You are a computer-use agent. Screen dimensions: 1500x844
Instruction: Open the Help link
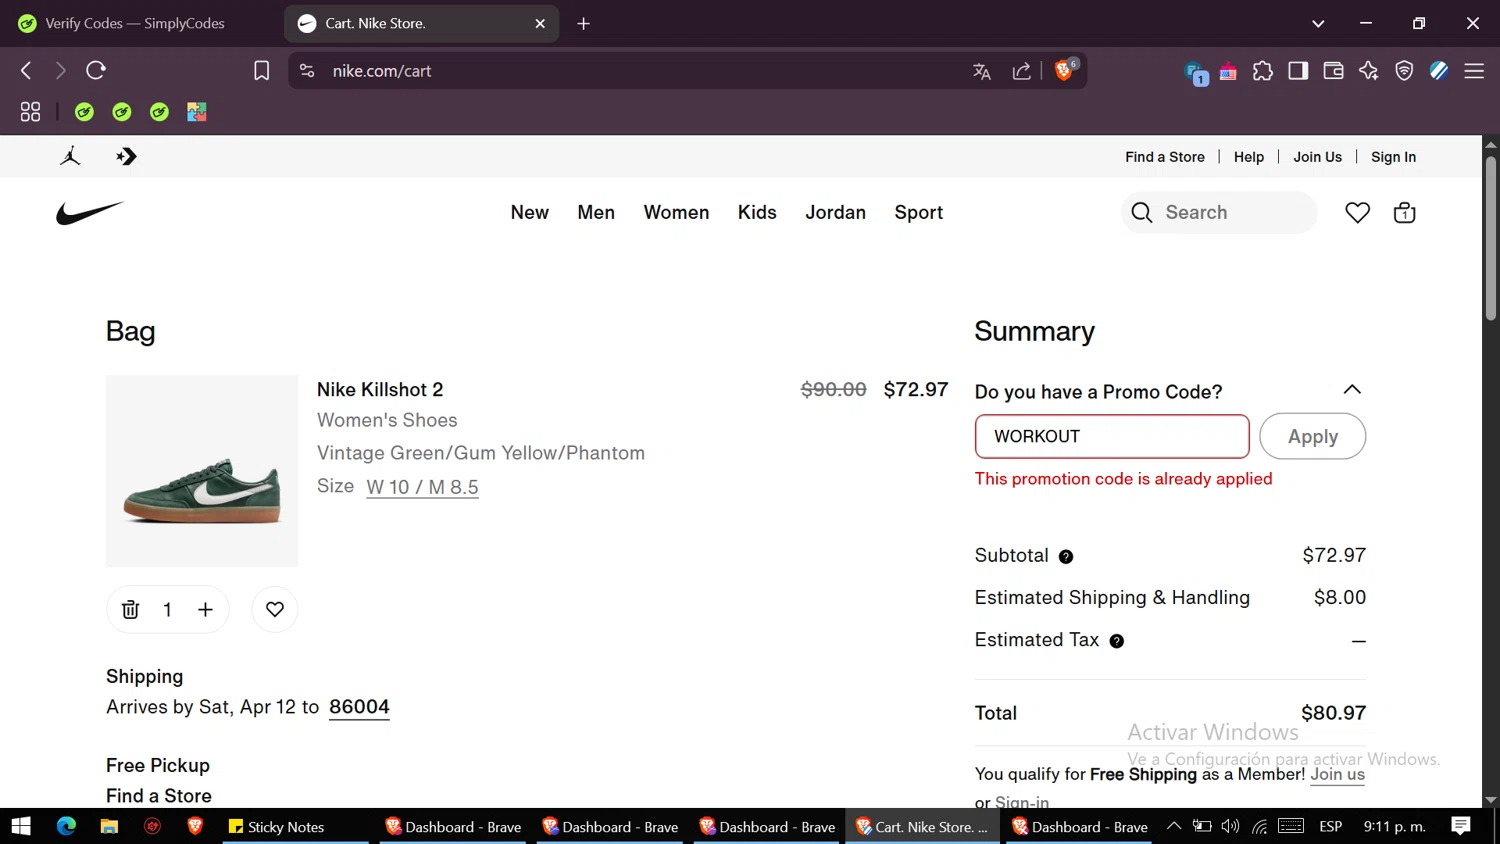click(1249, 157)
